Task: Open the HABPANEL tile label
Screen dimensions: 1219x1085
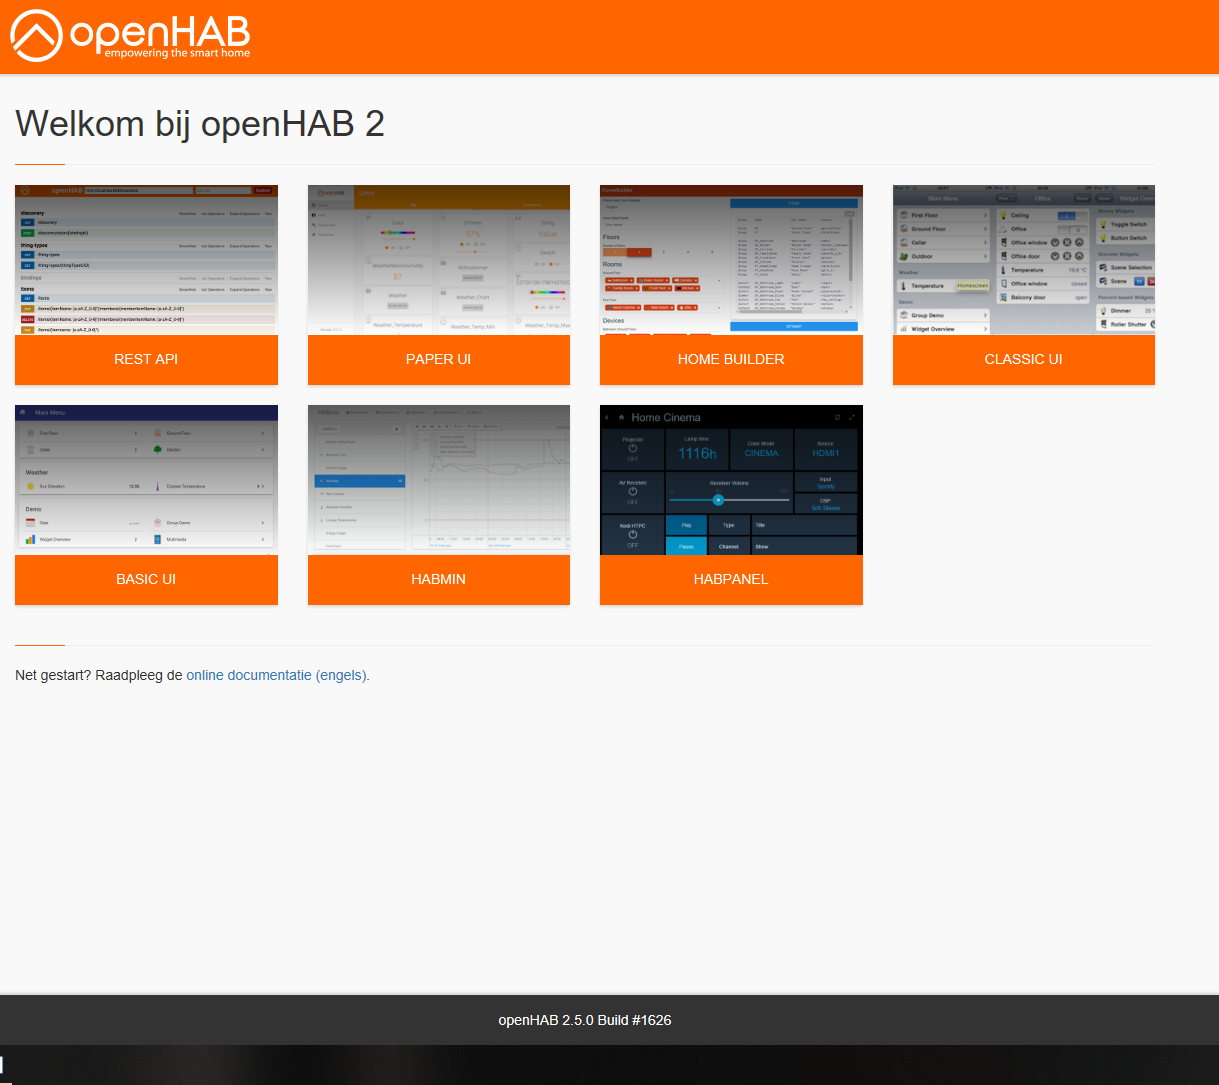Action: click(x=731, y=579)
